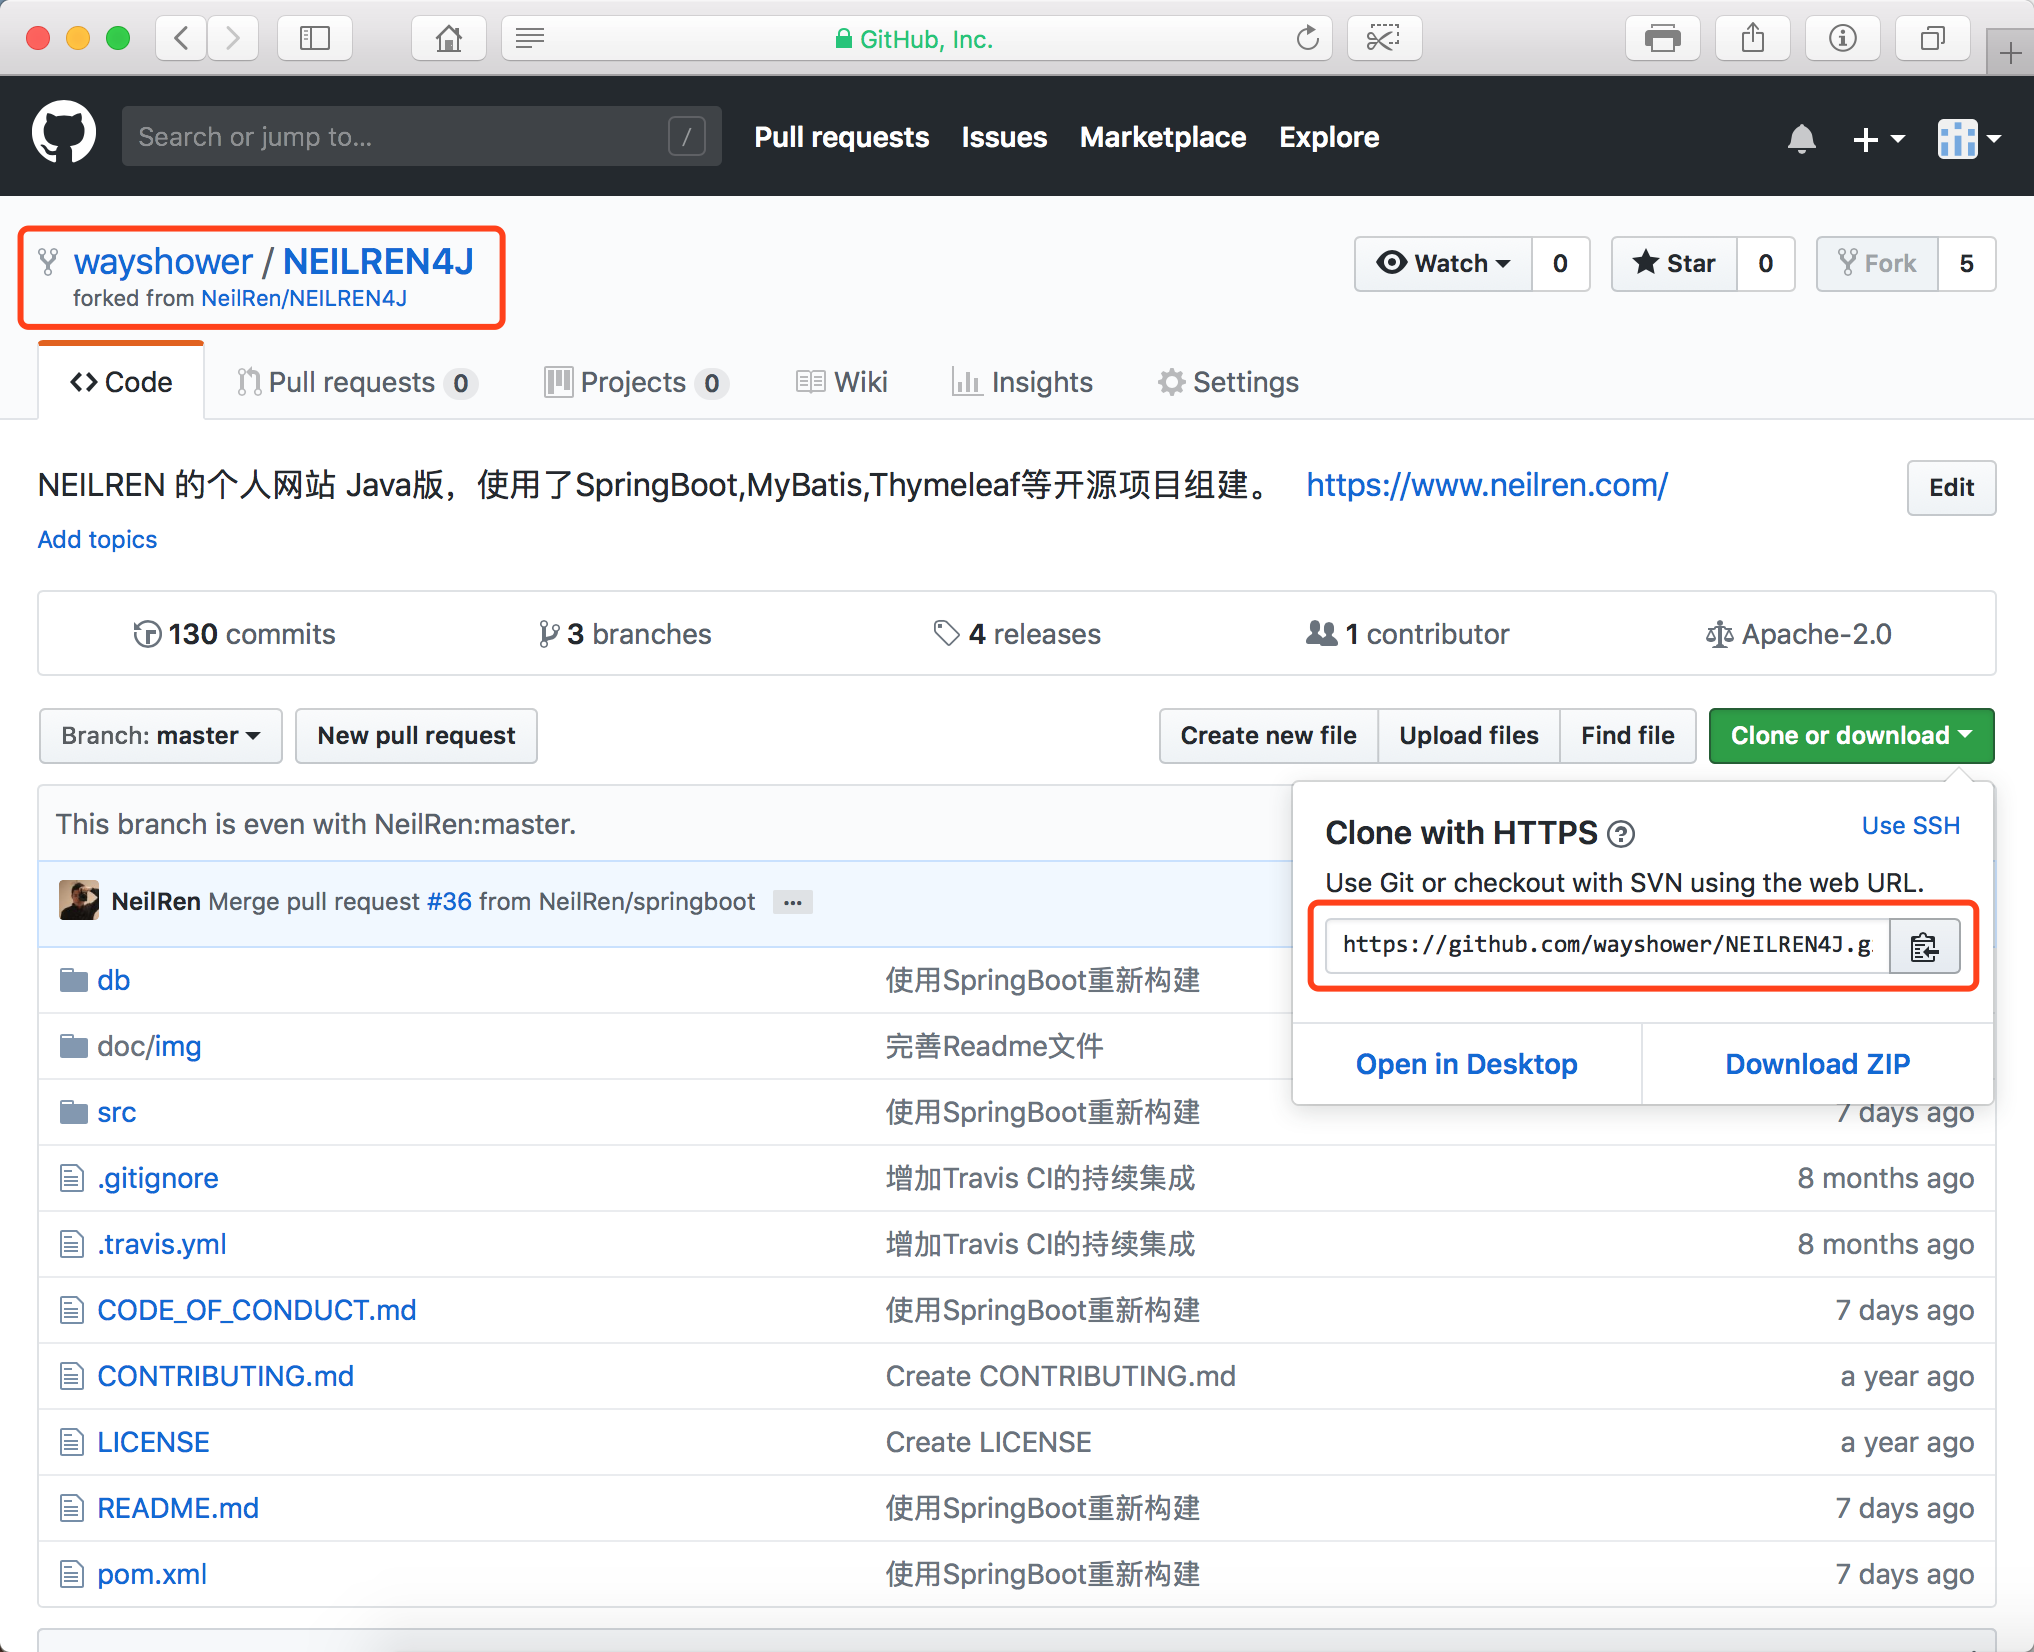Click Upload files
The height and width of the screenshot is (1652, 2034).
[x=1469, y=736]
